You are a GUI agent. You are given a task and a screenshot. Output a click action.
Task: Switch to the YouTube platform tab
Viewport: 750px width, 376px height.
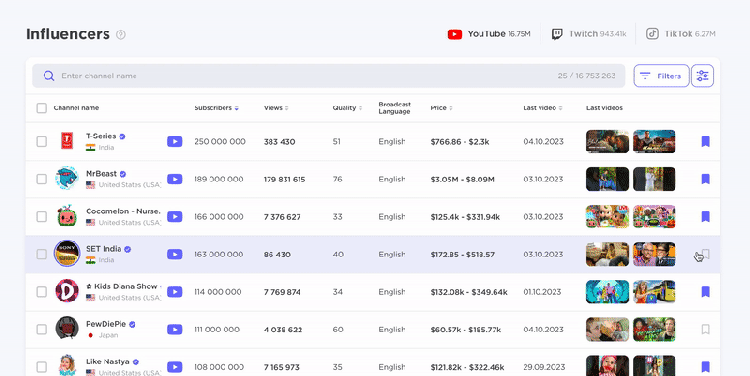click(489, 34)
